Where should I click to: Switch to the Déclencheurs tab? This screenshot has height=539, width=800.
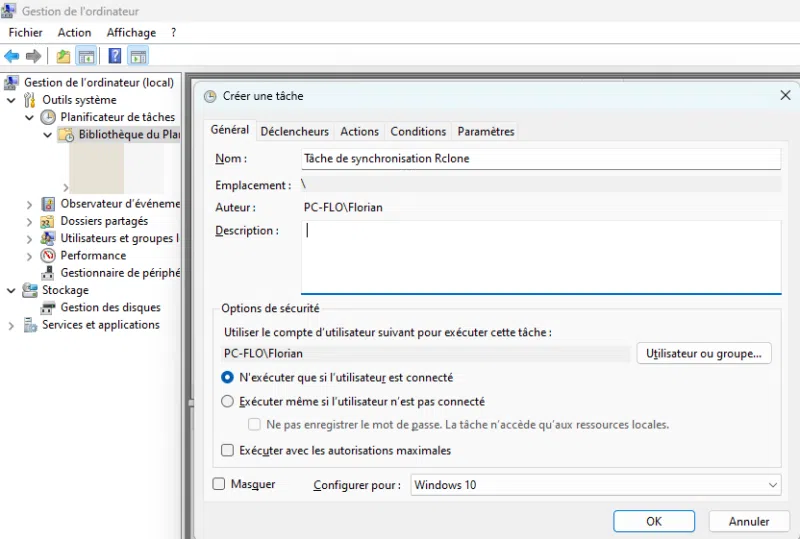click(294, 132)
